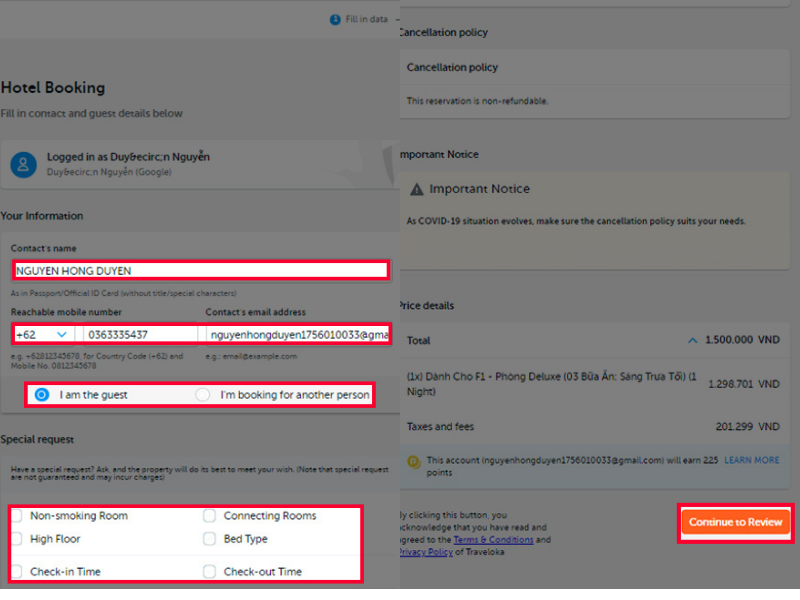Click the 201.299 VND taxes amount

[x=747, y=426]
